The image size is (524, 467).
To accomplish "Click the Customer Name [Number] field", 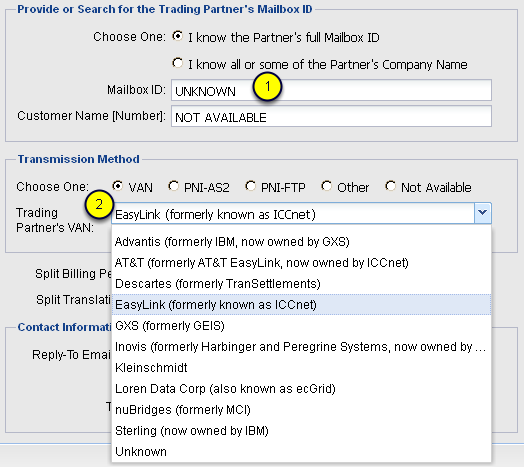I will click(331, 116).
